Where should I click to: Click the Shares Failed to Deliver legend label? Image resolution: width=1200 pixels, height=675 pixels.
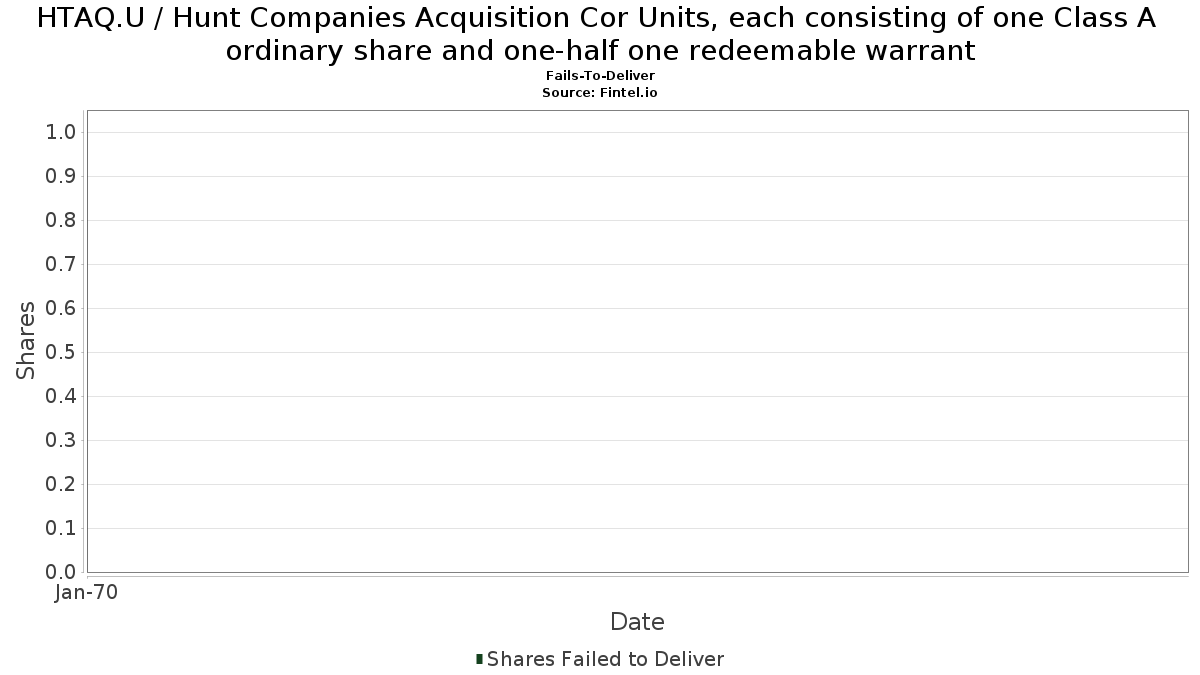pyautogui.click(x=605, y=659)
